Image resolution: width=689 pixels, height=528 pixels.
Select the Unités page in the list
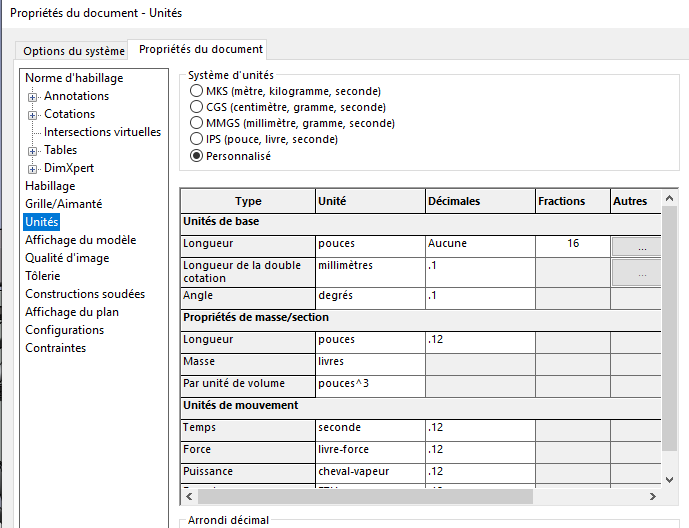click(x=42, y=222)
